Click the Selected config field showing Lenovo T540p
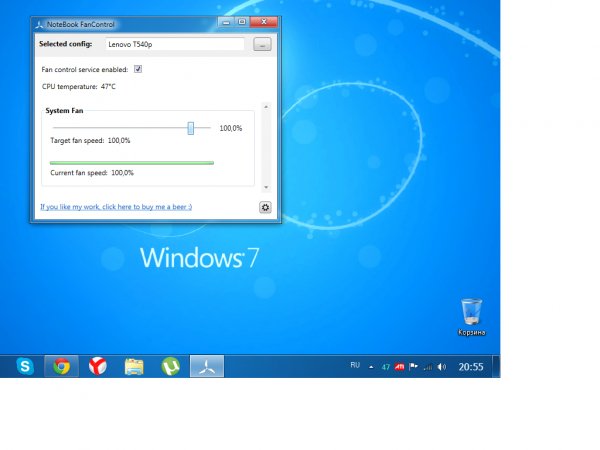 pos(175,44)
